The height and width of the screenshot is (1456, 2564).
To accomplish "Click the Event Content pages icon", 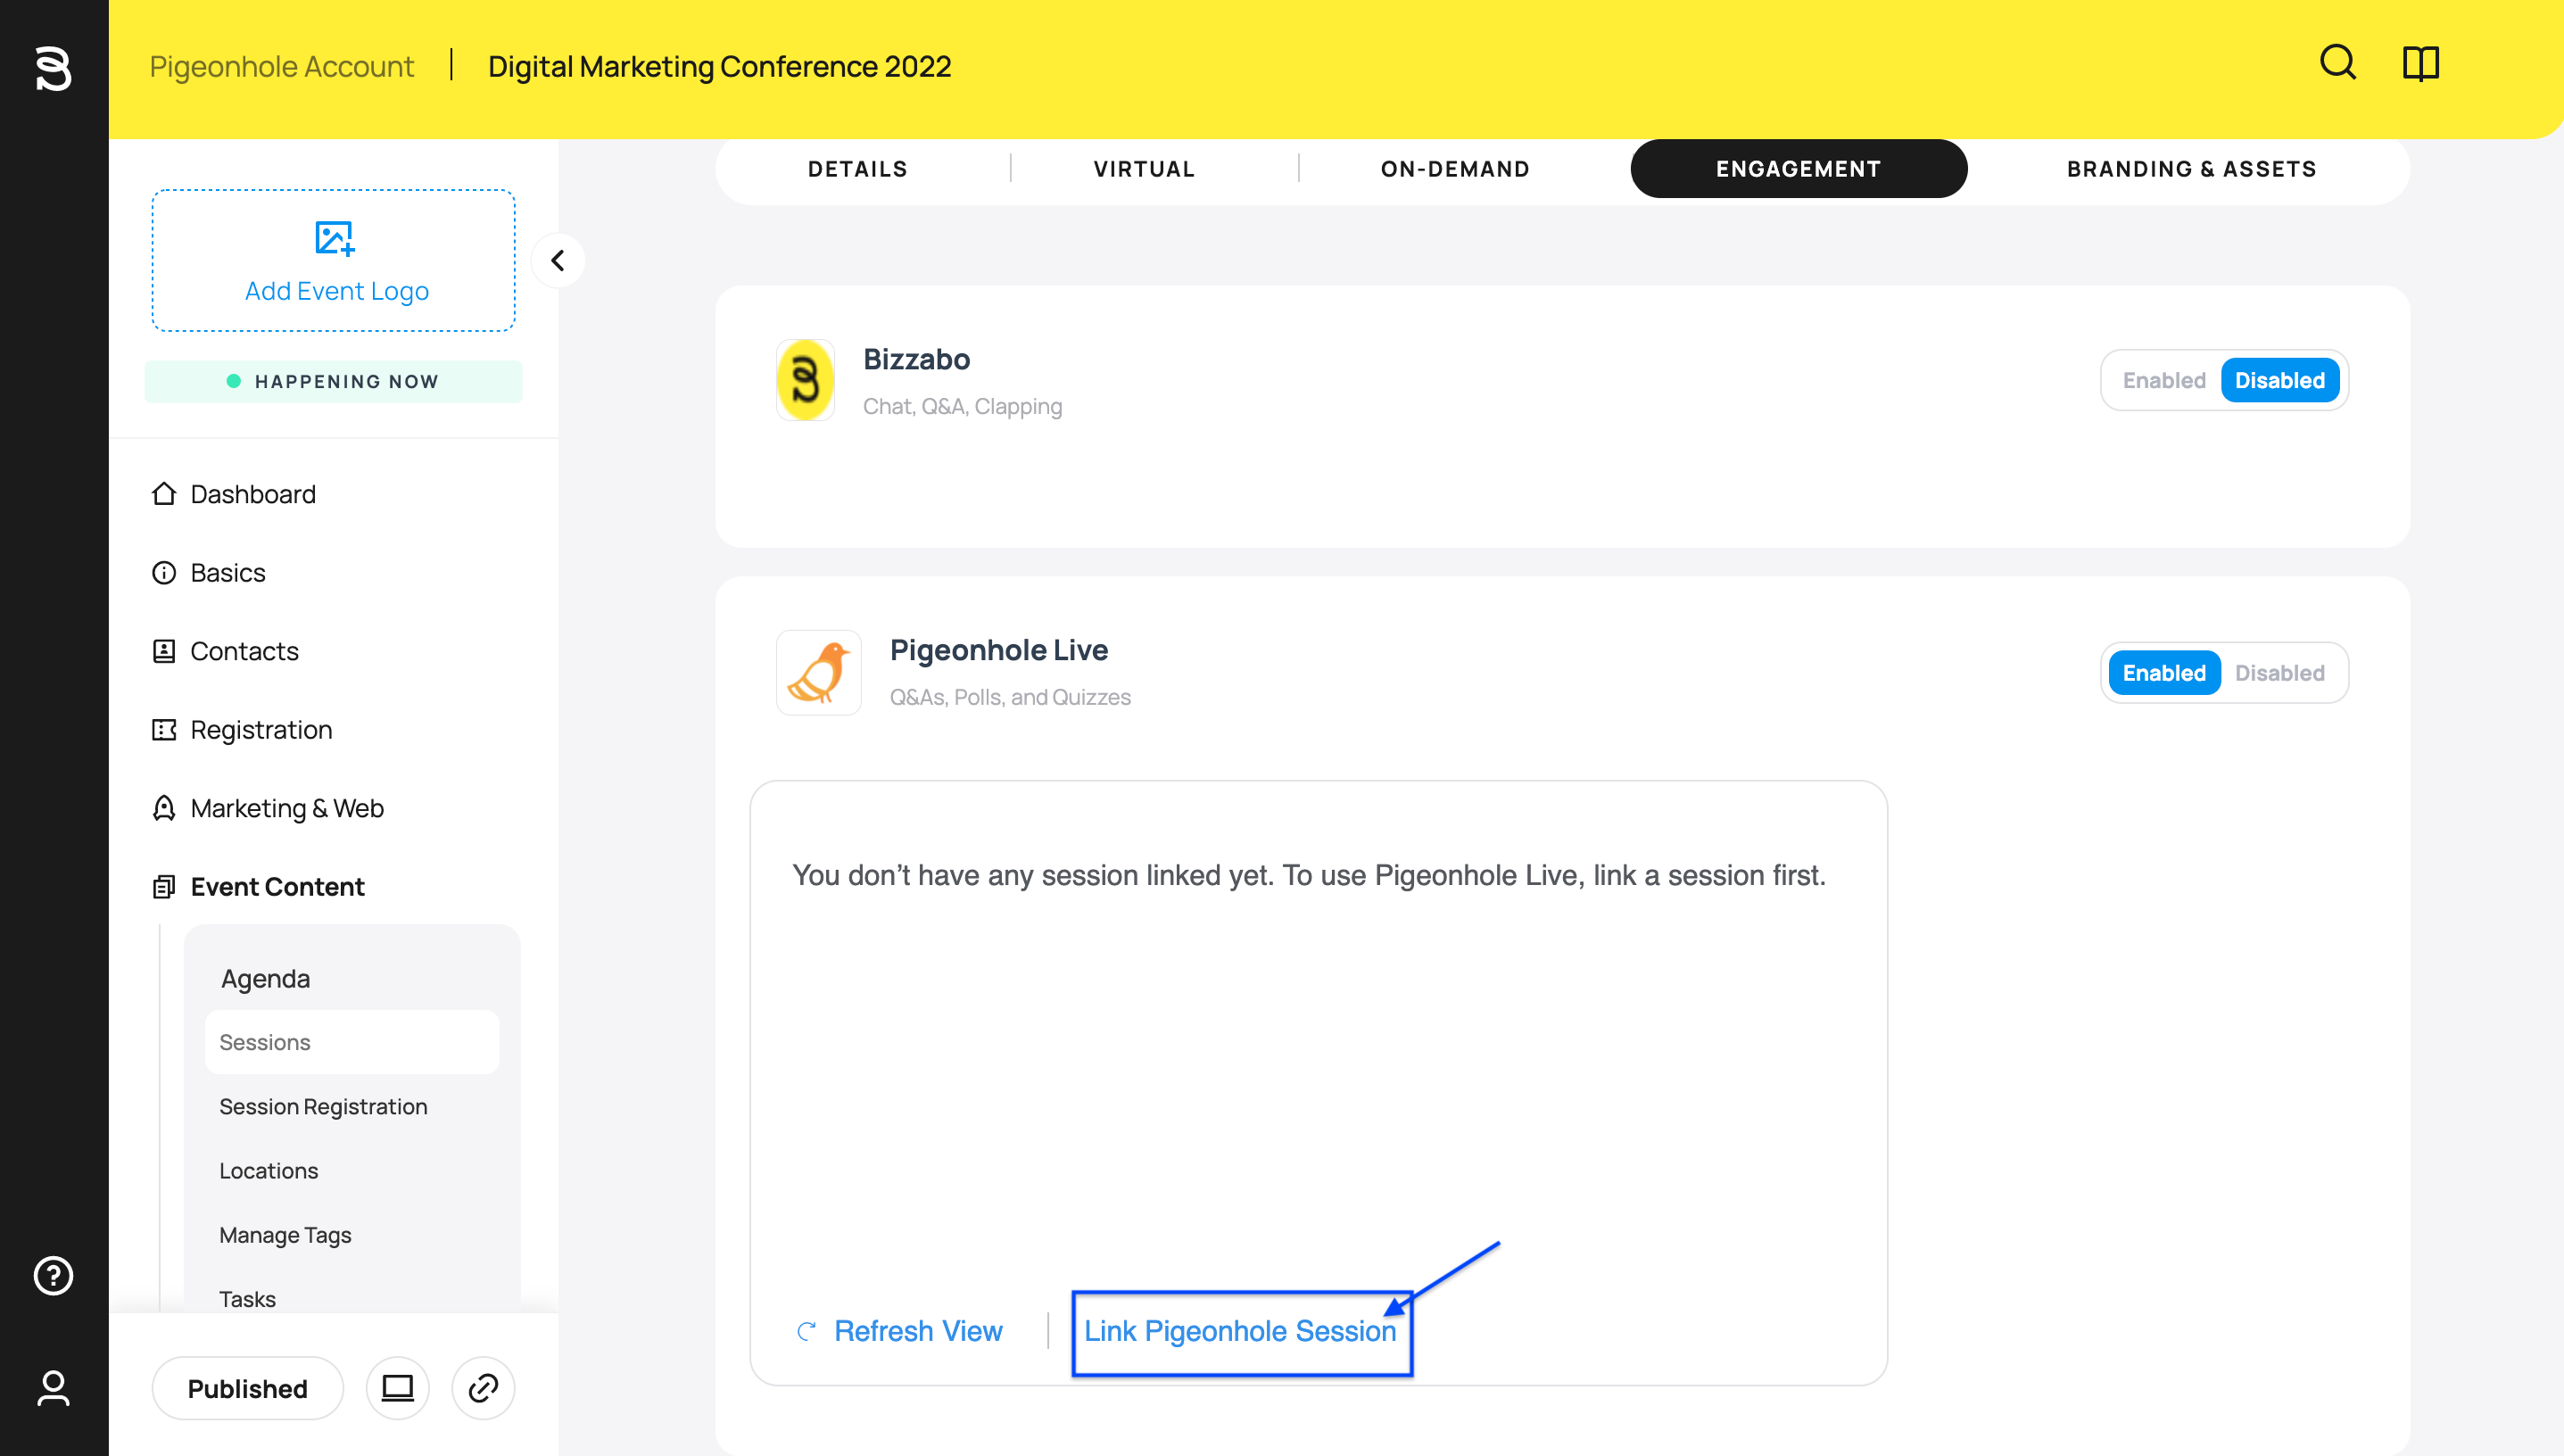I will point(164,887).
